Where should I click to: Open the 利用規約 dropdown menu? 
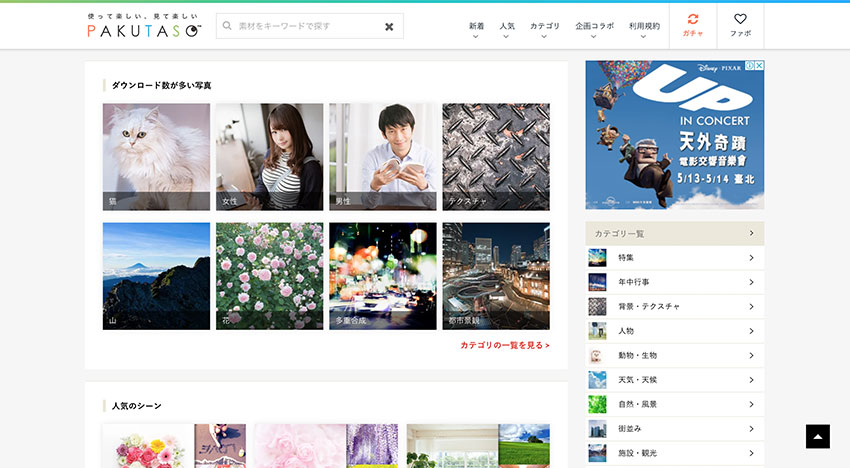644,30
